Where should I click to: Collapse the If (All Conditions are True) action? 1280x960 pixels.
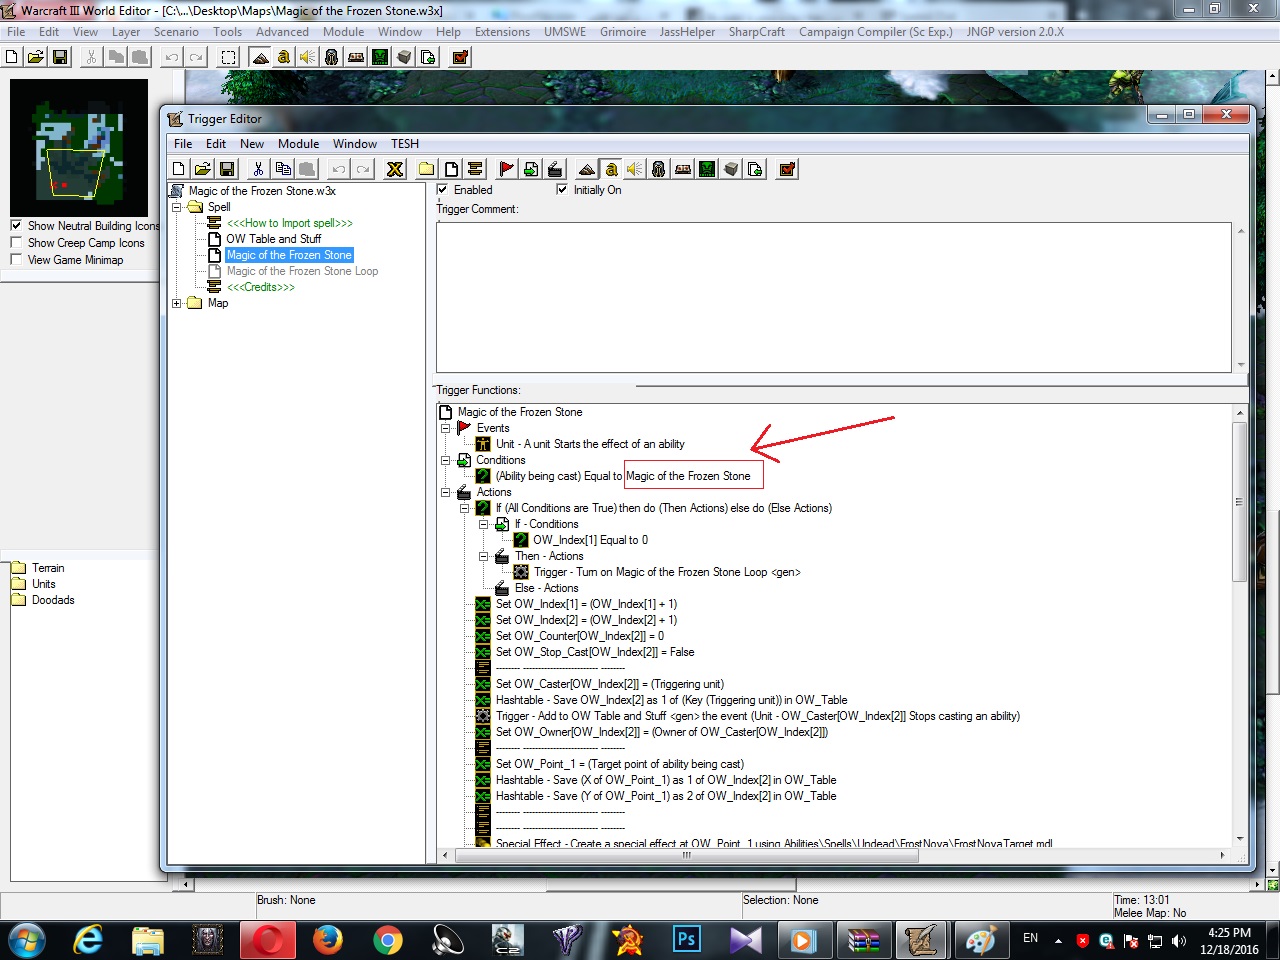[465, 508]
